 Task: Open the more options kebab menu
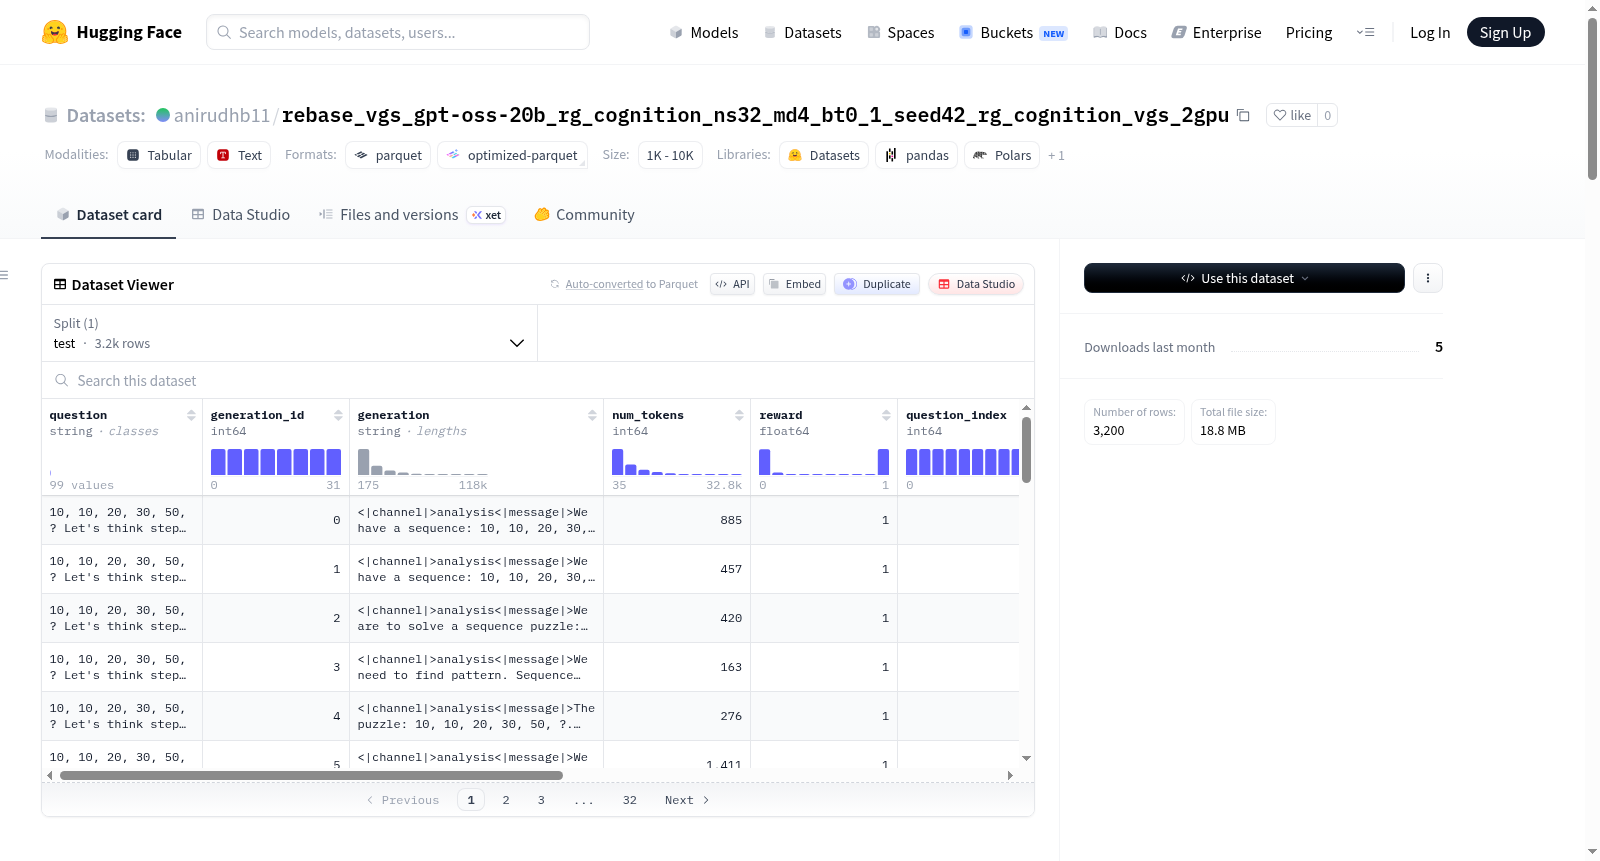coord(1428,278)
